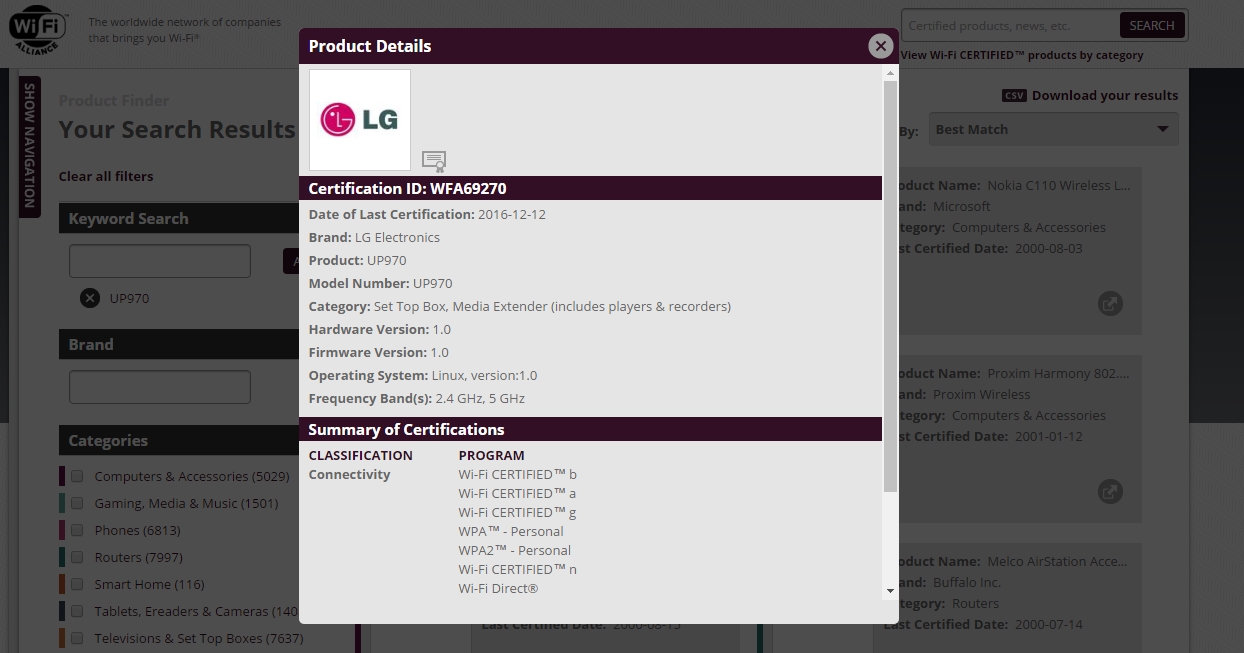Viewport: 1244px width, 653px height.
Task: Click the dialog vertical scrollbar thumb
Action: point(890,286)
